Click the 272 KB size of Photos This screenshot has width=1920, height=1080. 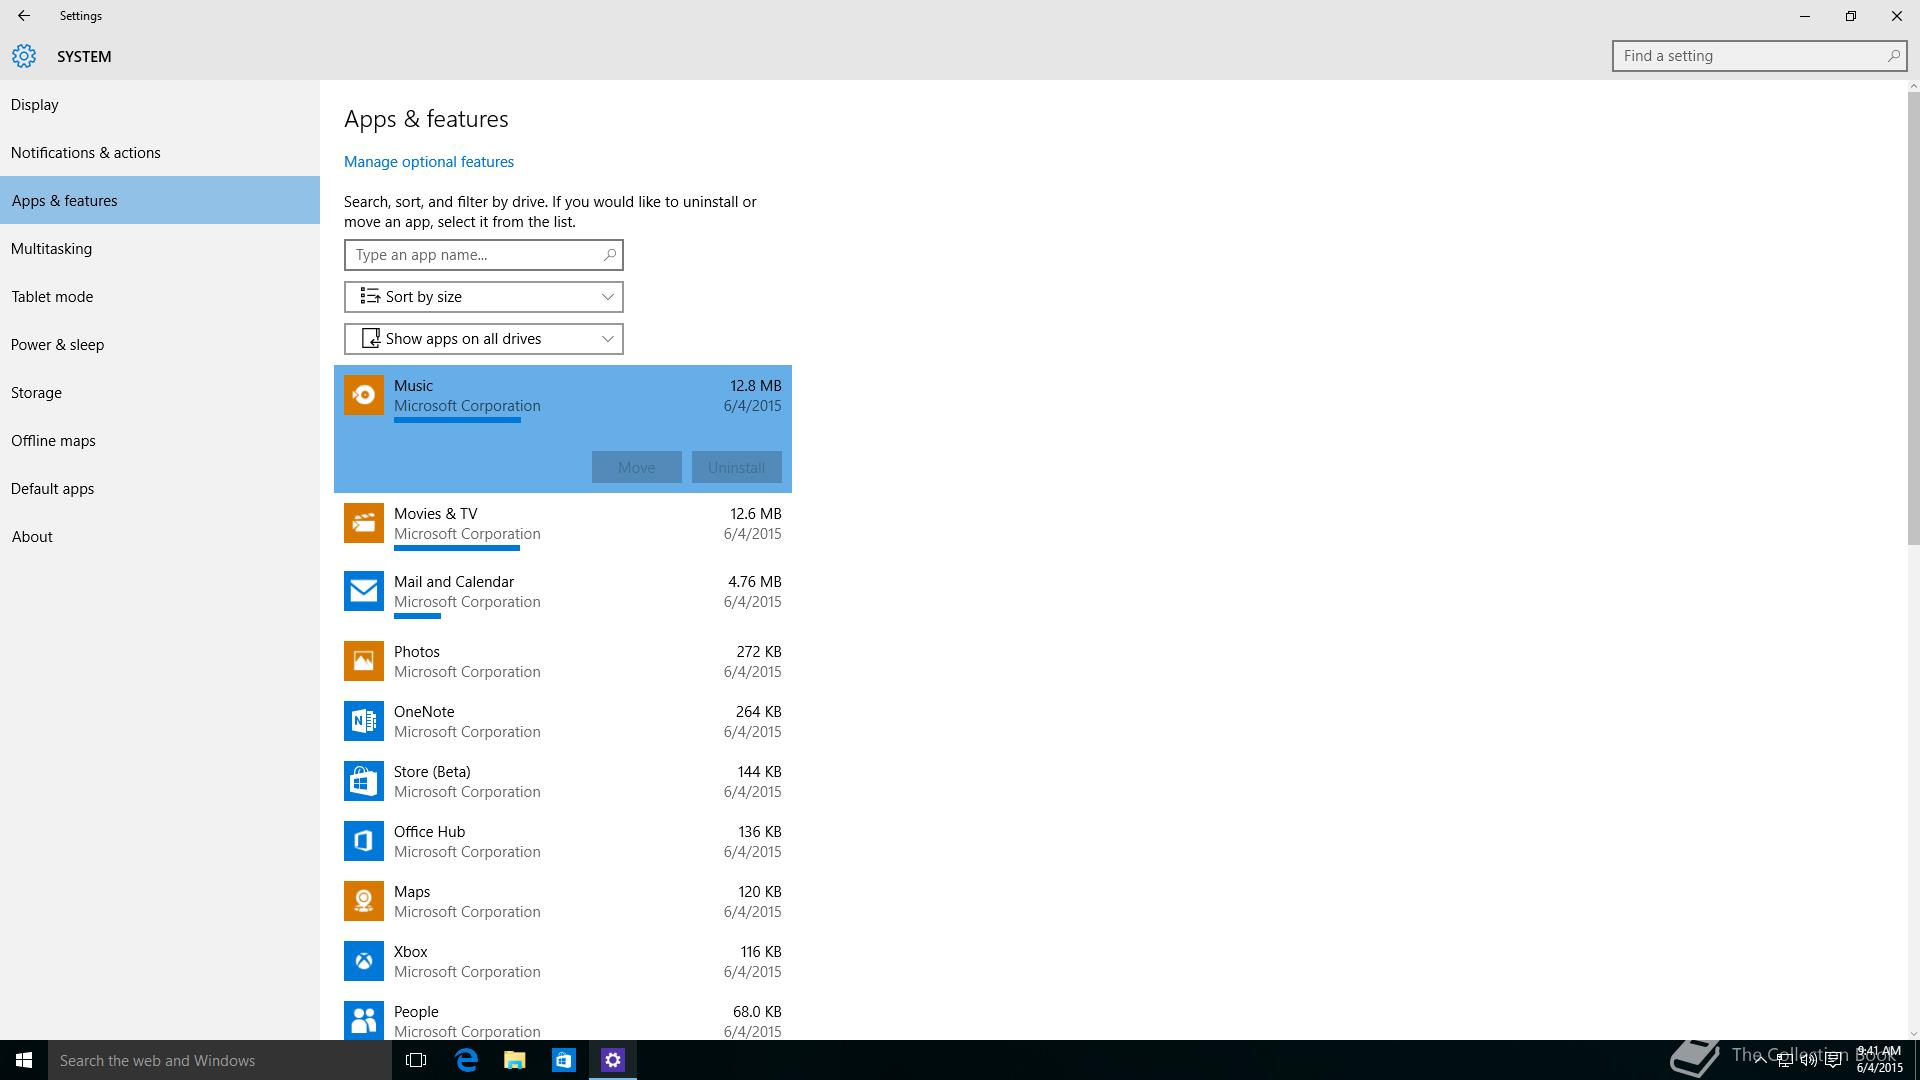[759, 652]
